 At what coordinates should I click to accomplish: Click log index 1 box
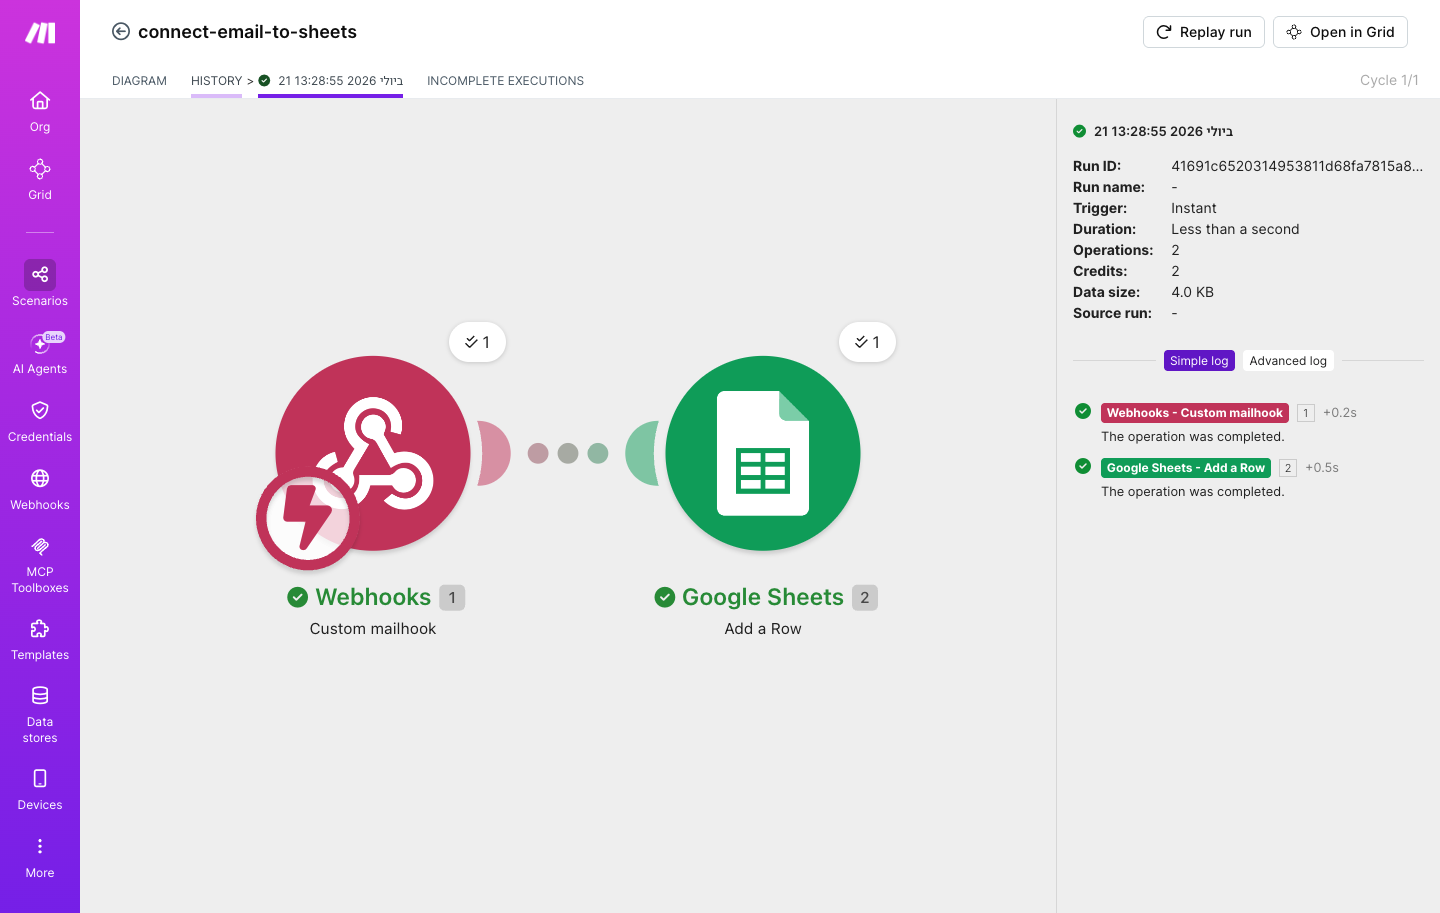tap(1305, 413)
